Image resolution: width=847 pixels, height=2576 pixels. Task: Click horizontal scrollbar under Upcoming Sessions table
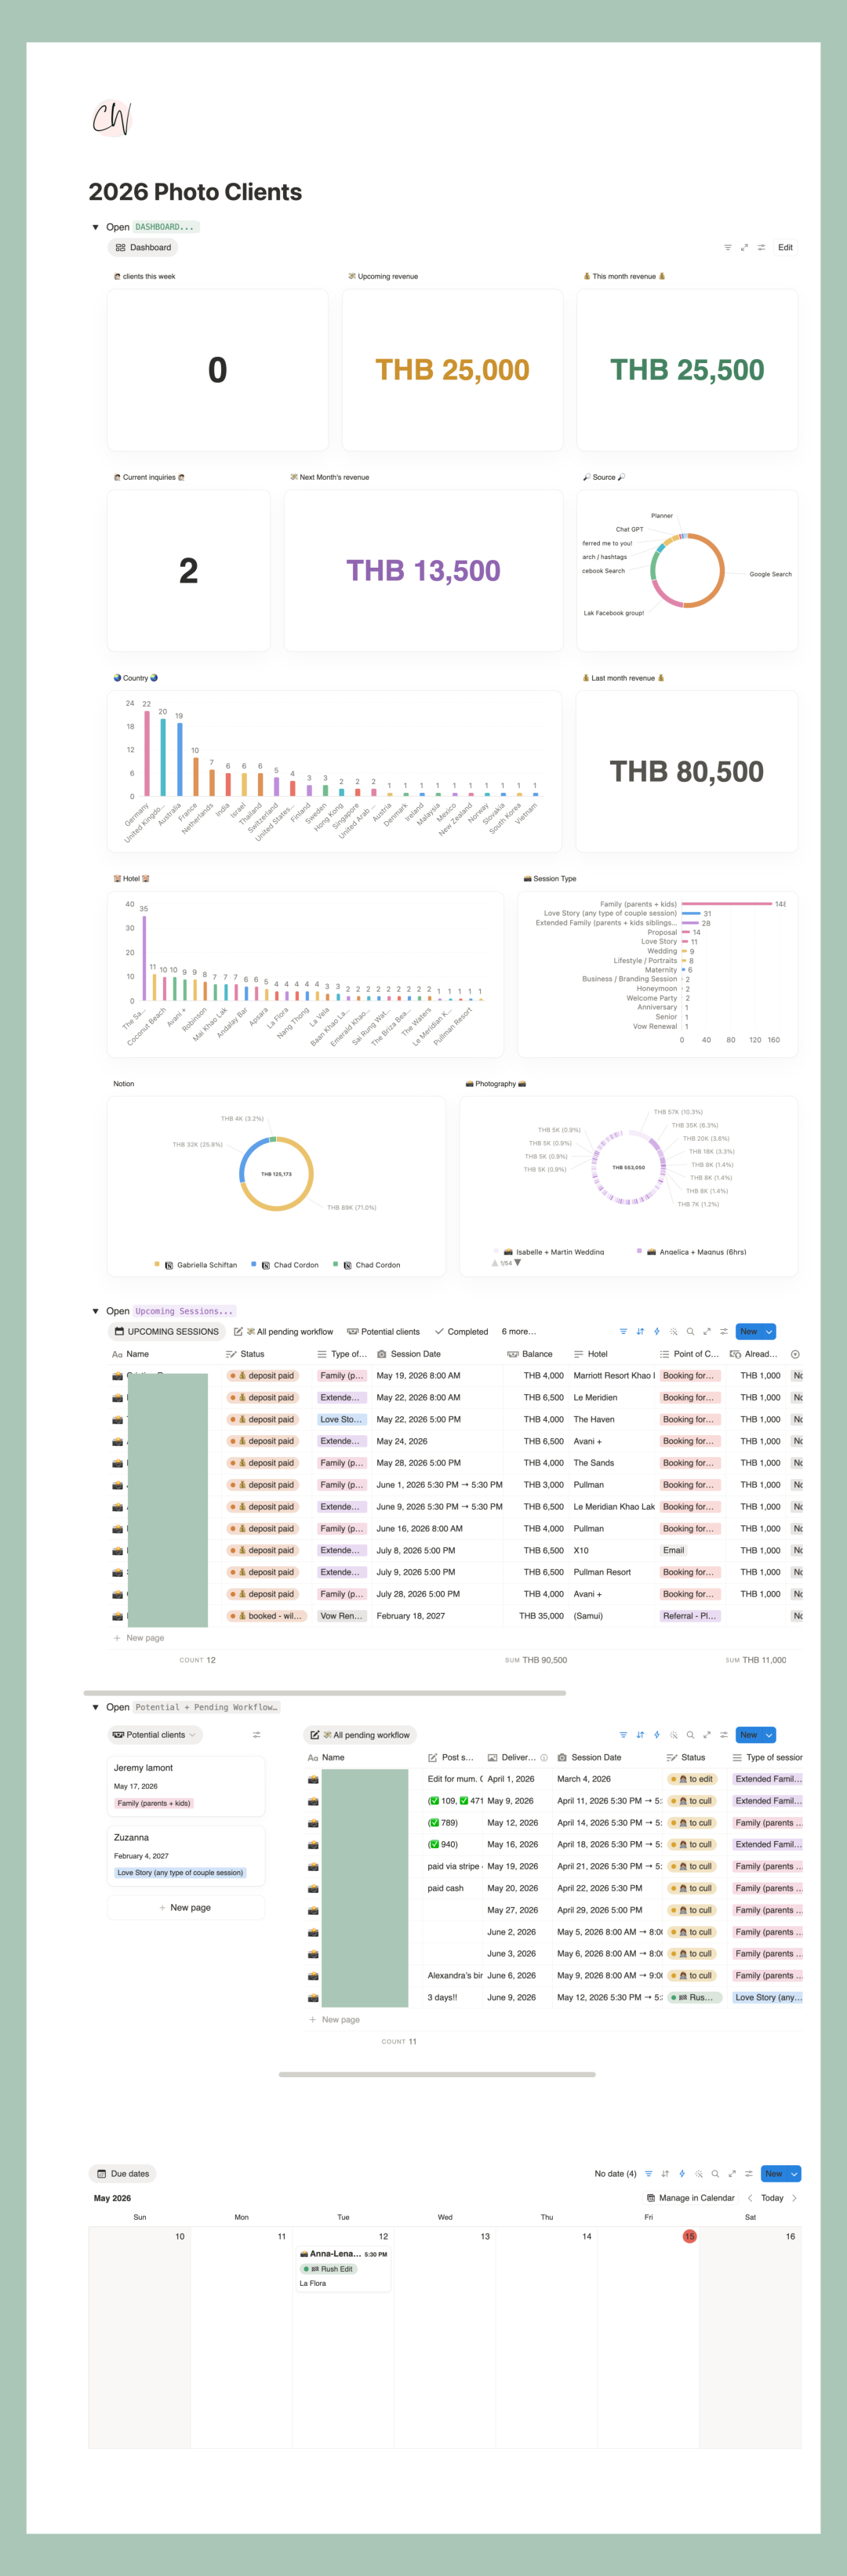click(x=325, y=1693)
